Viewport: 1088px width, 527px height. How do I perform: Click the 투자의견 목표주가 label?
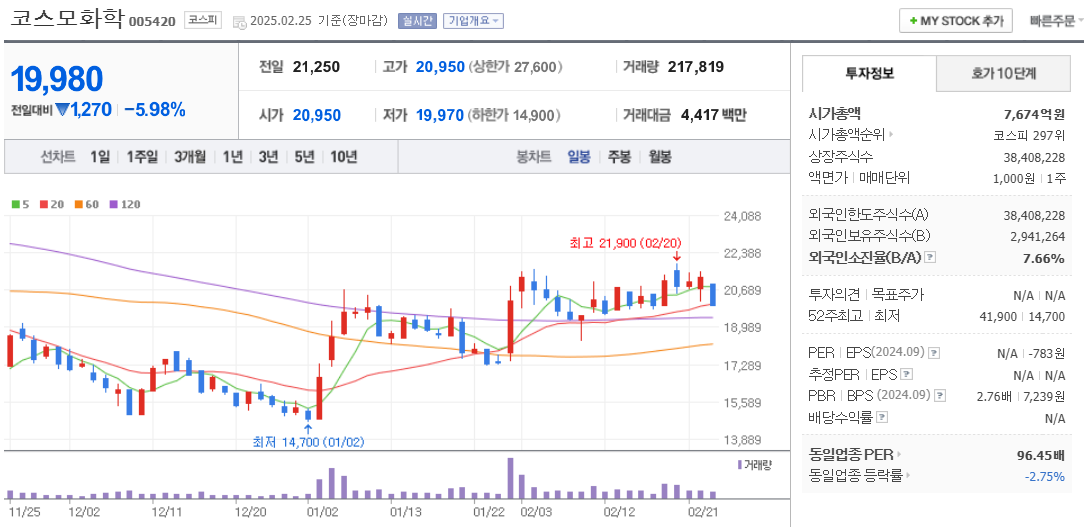click(x=867, y=295)
